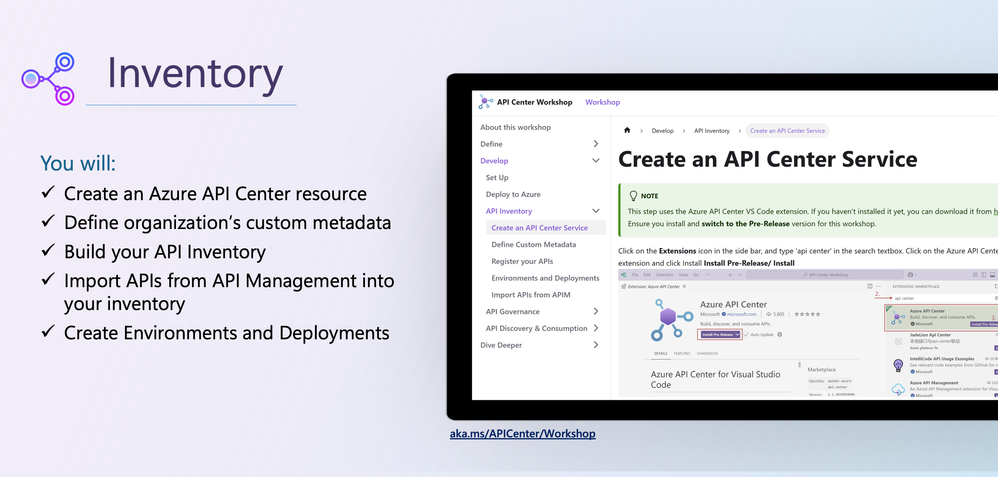This screenshot has width=998, height=477.
Task: Click the 'api center' extension search box
Action: pyautogui.click(x=942, y=298)
